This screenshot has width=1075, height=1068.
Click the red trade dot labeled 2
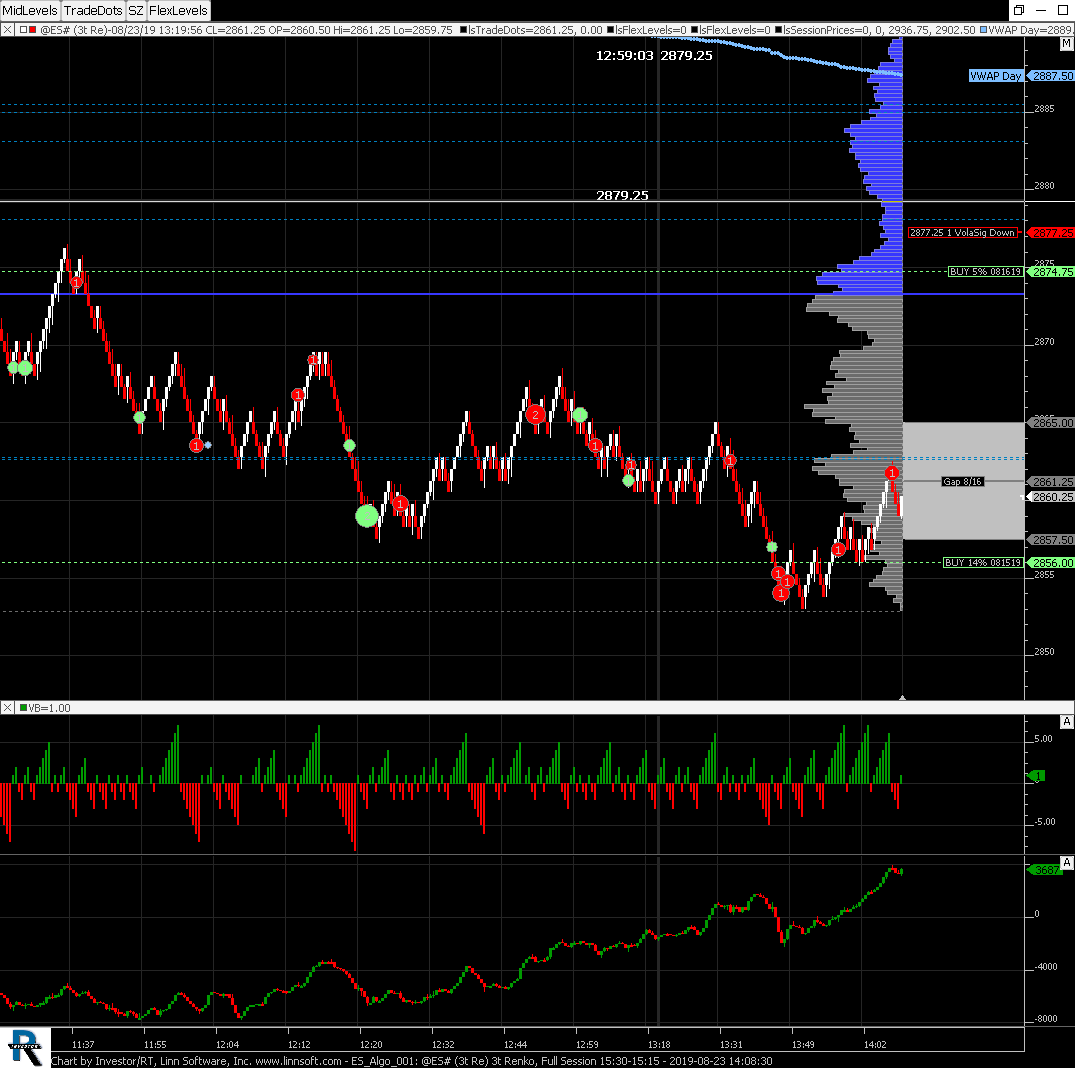tap(535, 414)
